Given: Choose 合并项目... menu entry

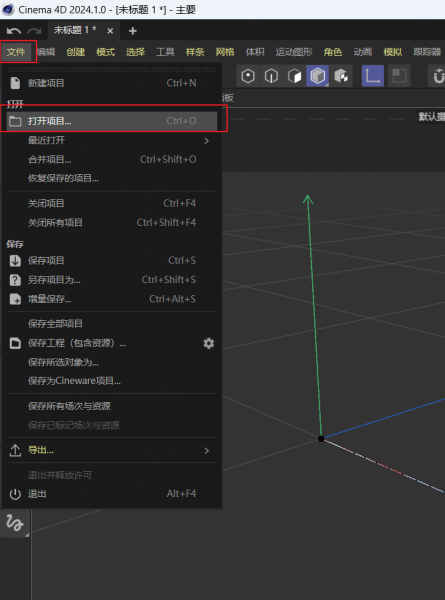Looking at the screenshot, I should click(112, 160).
